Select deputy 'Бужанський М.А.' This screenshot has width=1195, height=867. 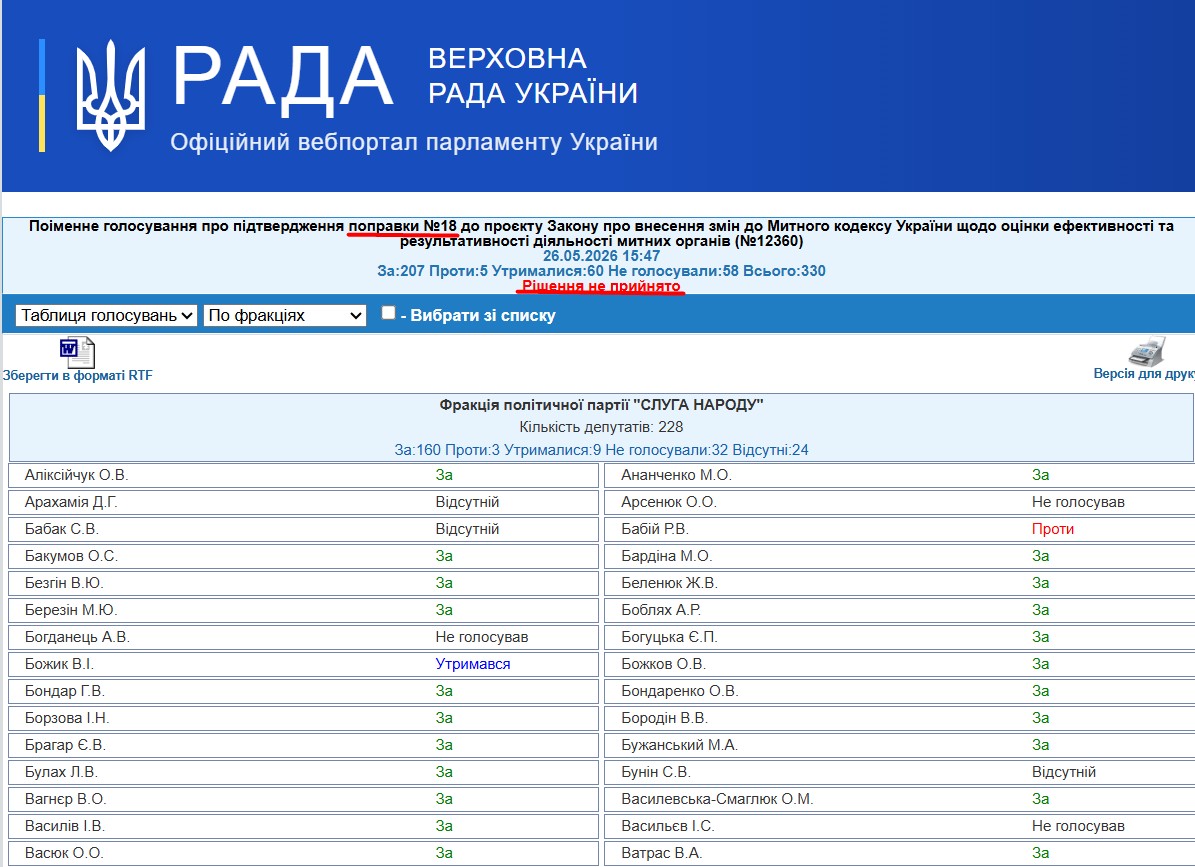click(x=679, y=745)
